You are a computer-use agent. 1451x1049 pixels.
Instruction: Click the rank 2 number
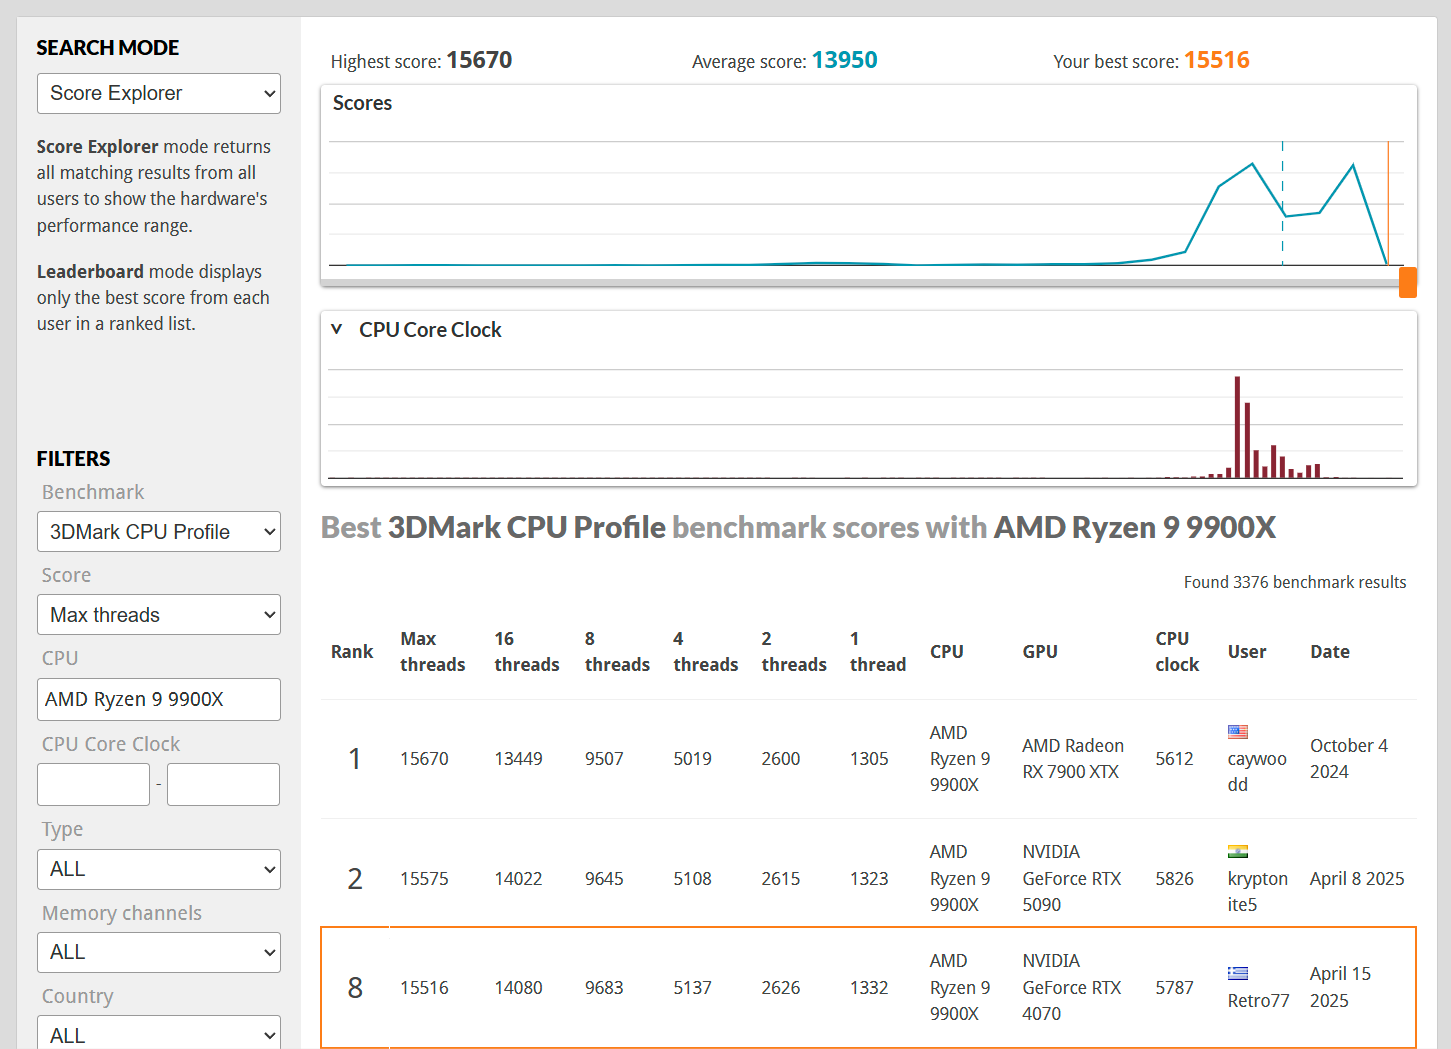[355, 879]
